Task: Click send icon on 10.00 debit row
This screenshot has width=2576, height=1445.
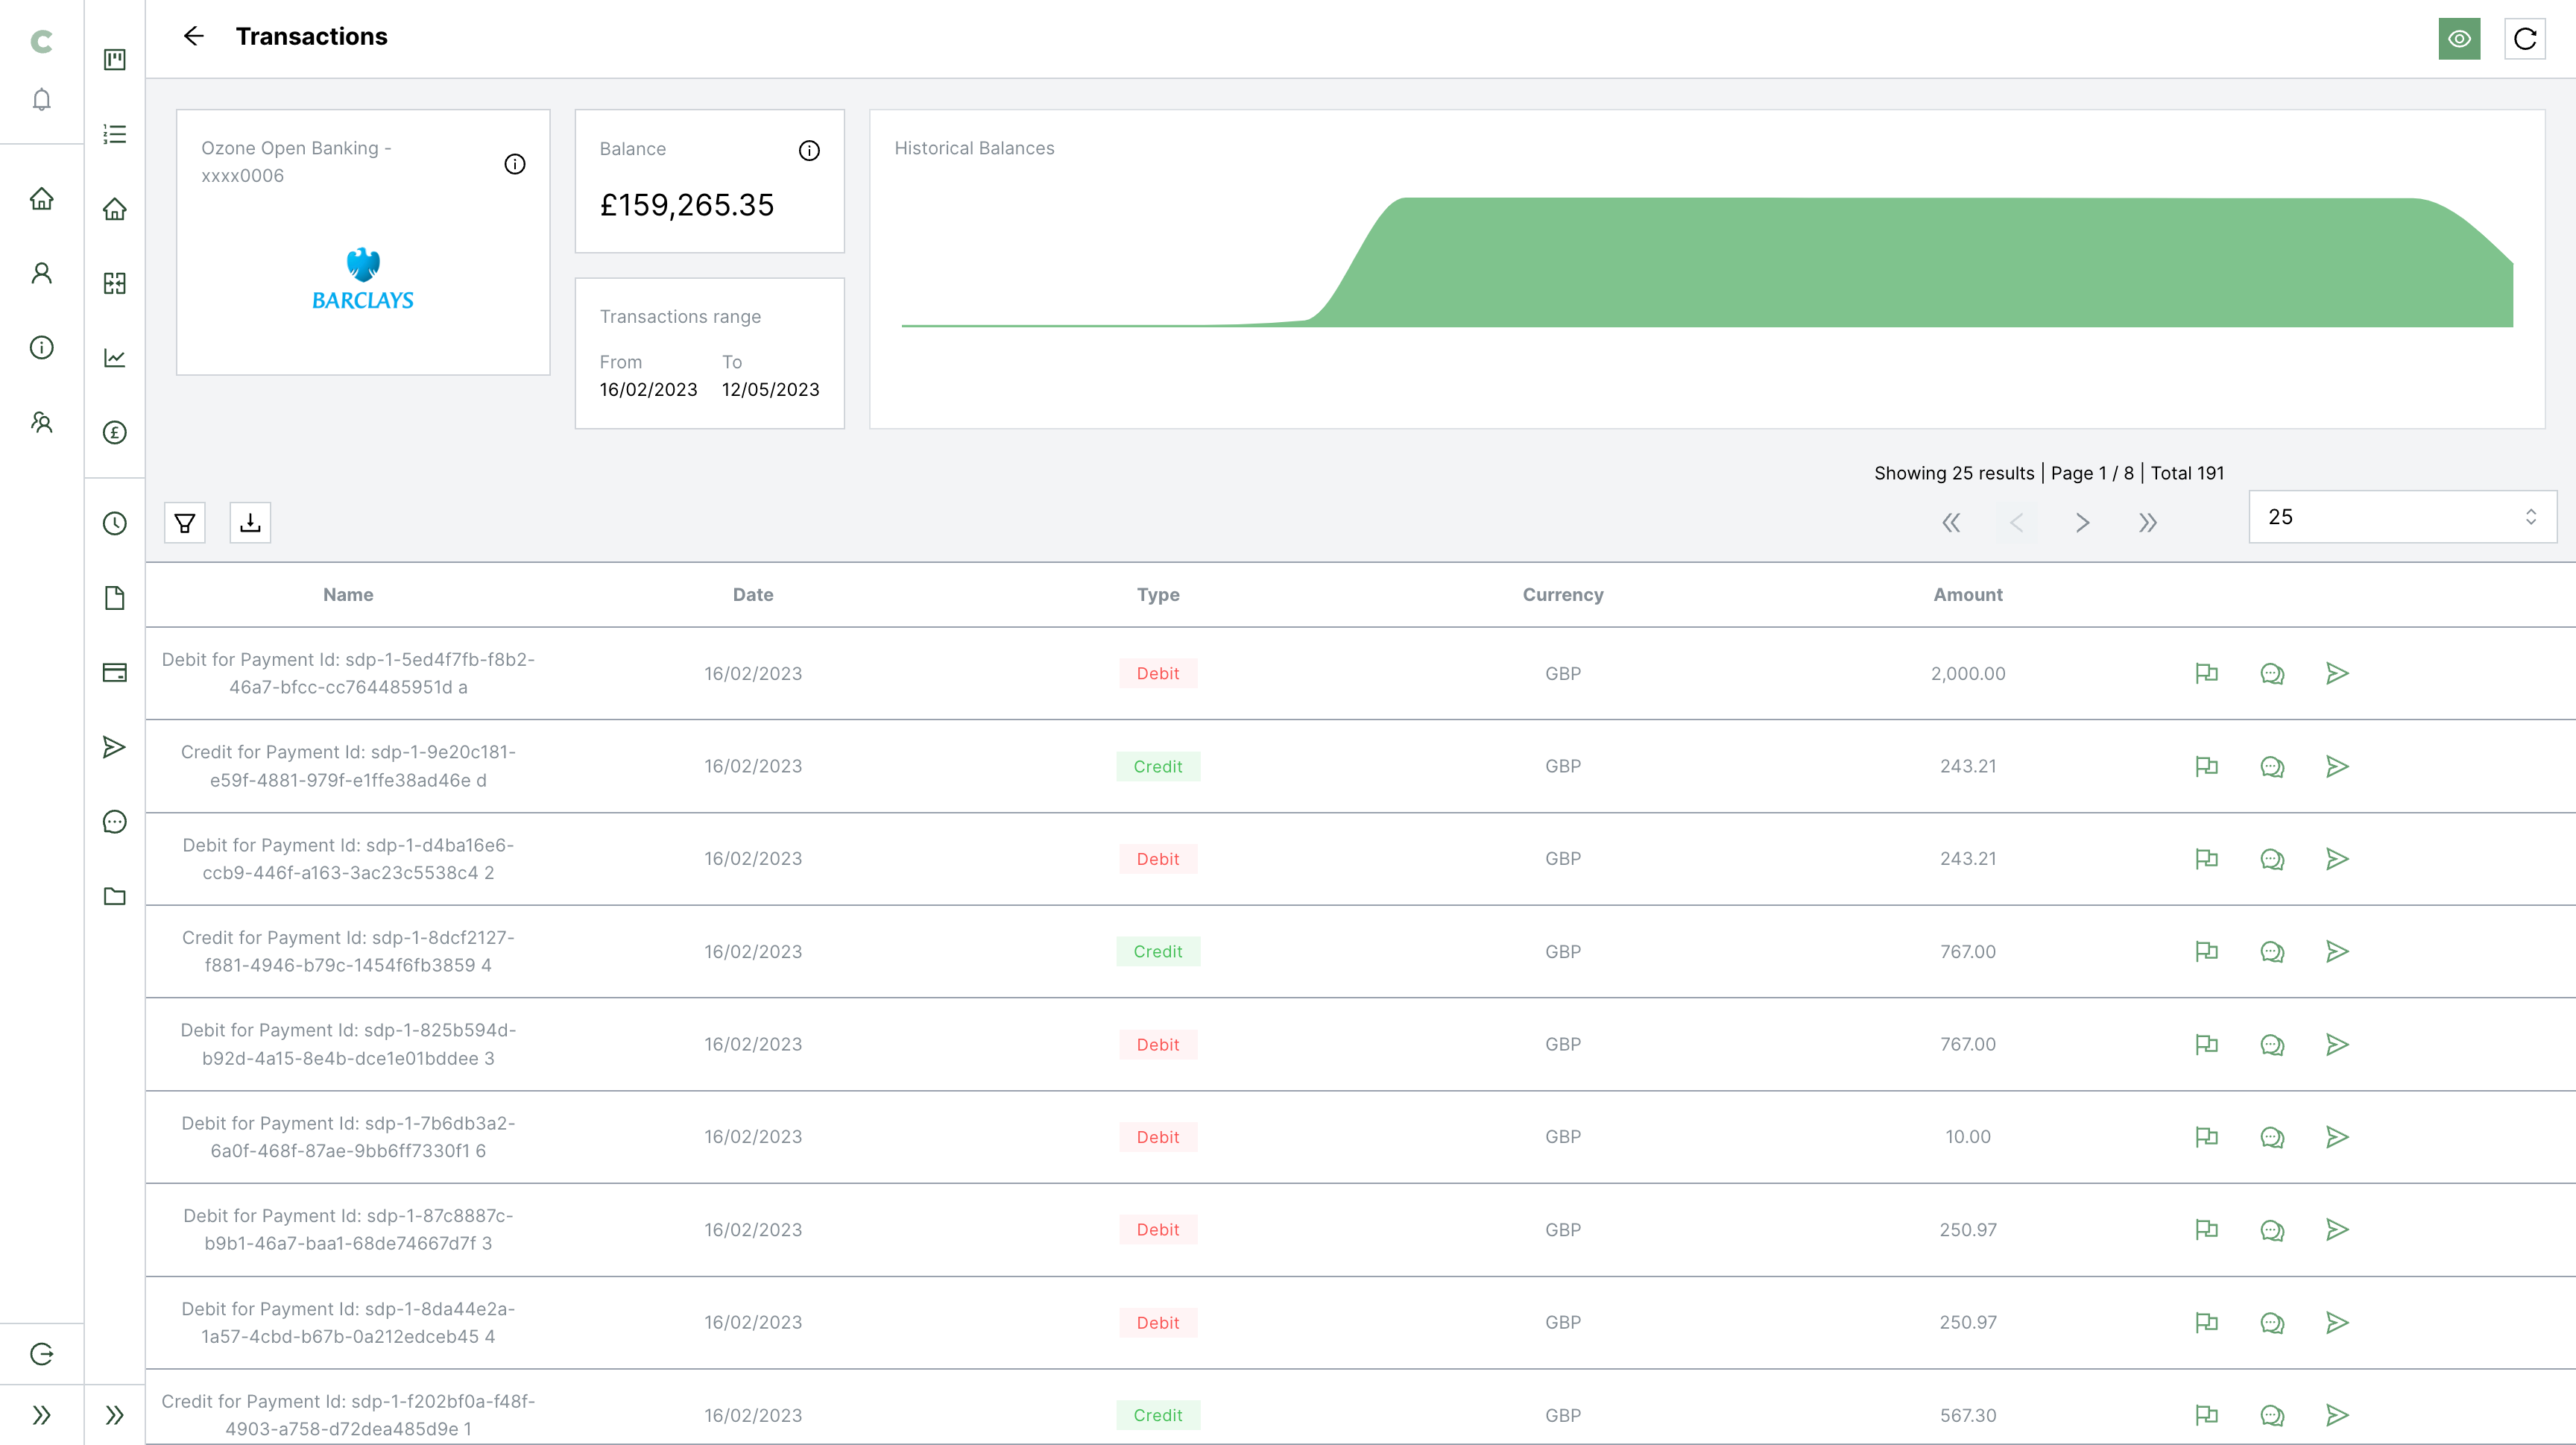Action: (x=2337, y=1137)
